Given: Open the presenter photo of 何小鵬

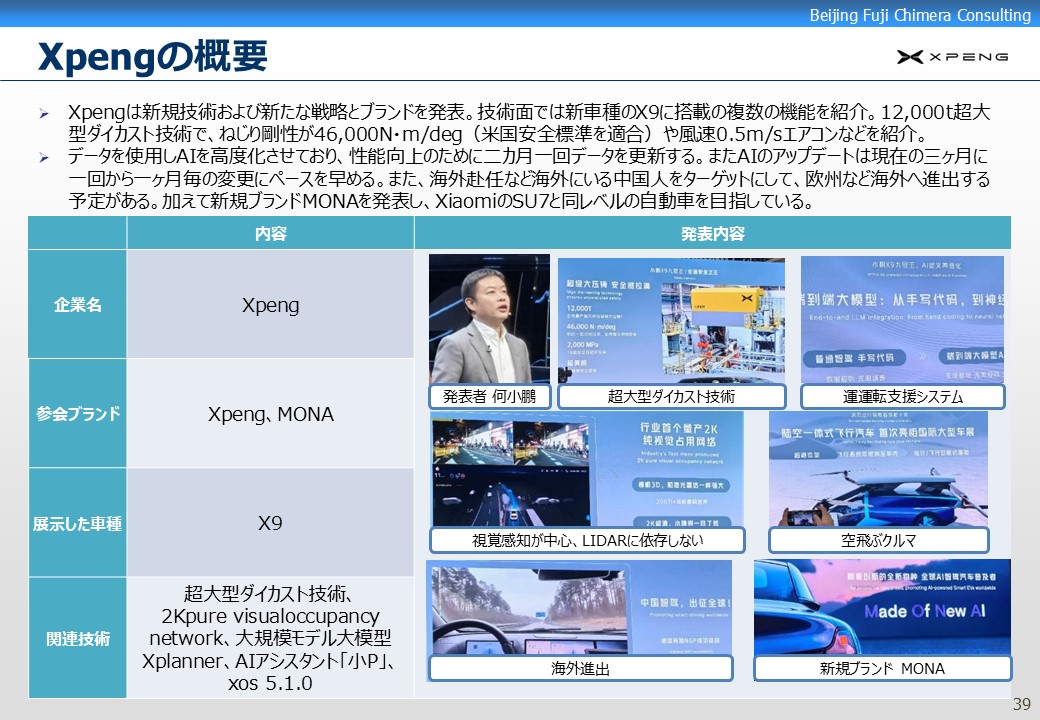Looking at the screenshot, I should pyautogui.click(x=489, y=319).
